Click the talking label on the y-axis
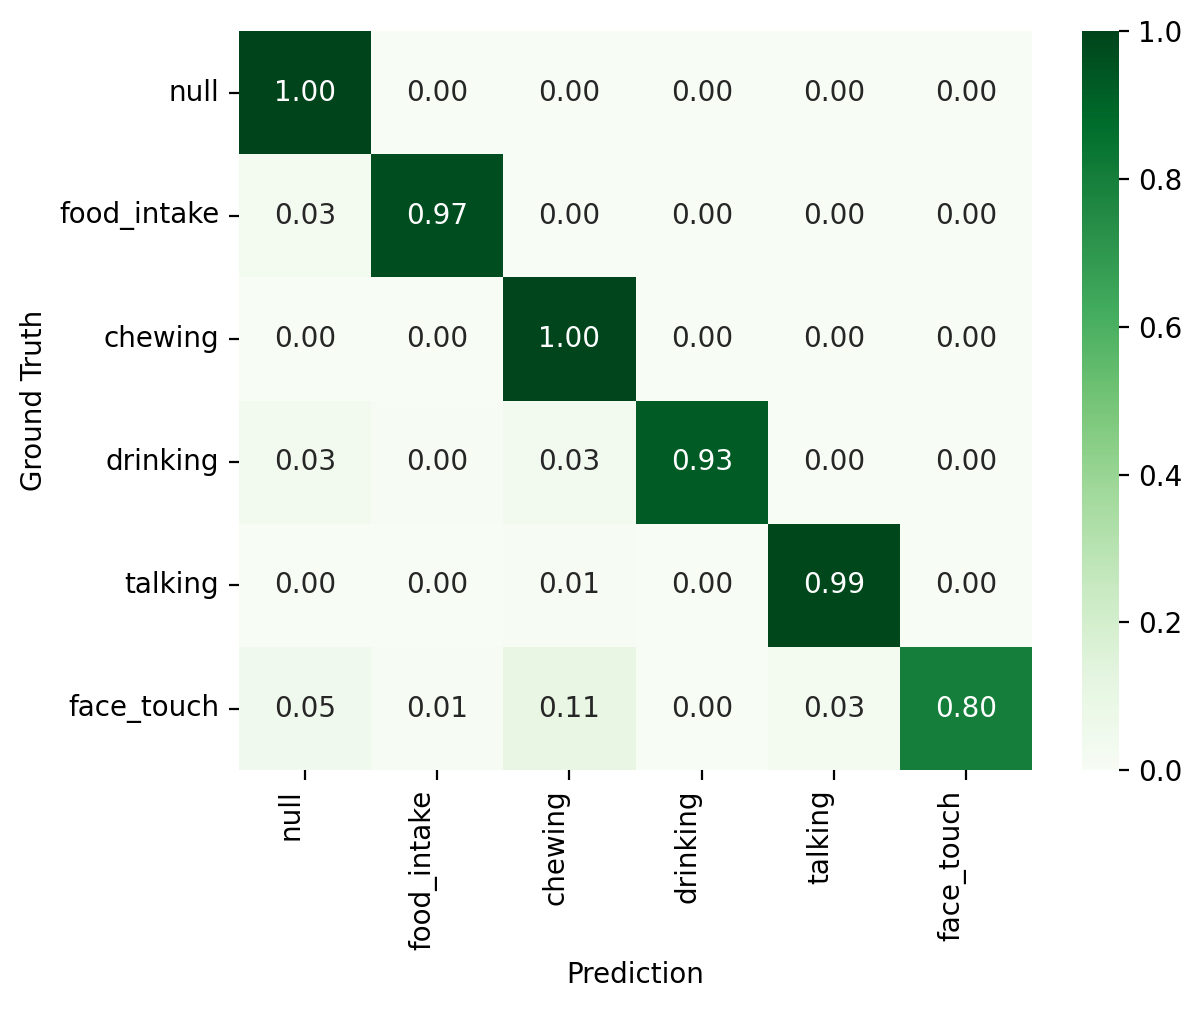1202x1009 pixels. coord(171,583)
